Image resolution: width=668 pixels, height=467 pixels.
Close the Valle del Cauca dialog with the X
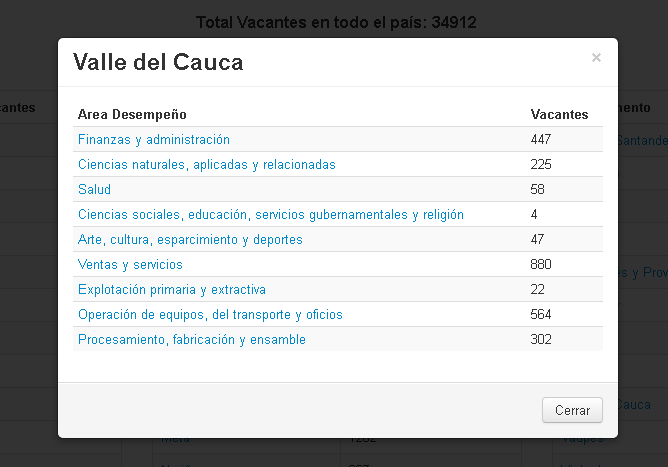pos(596,58)
